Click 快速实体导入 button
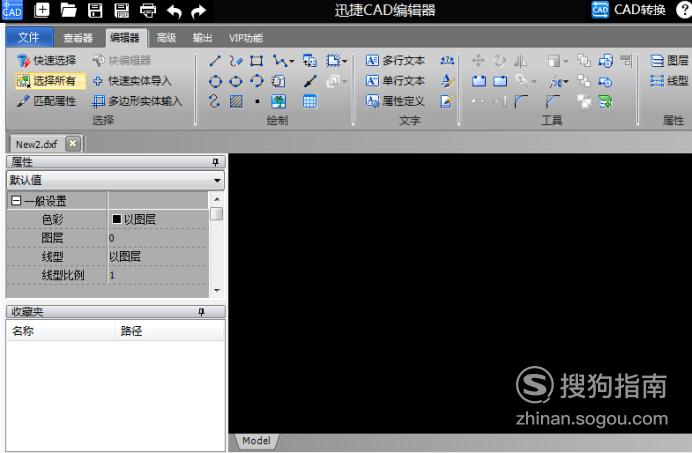The image size is (692, 453). coord(132,81)
